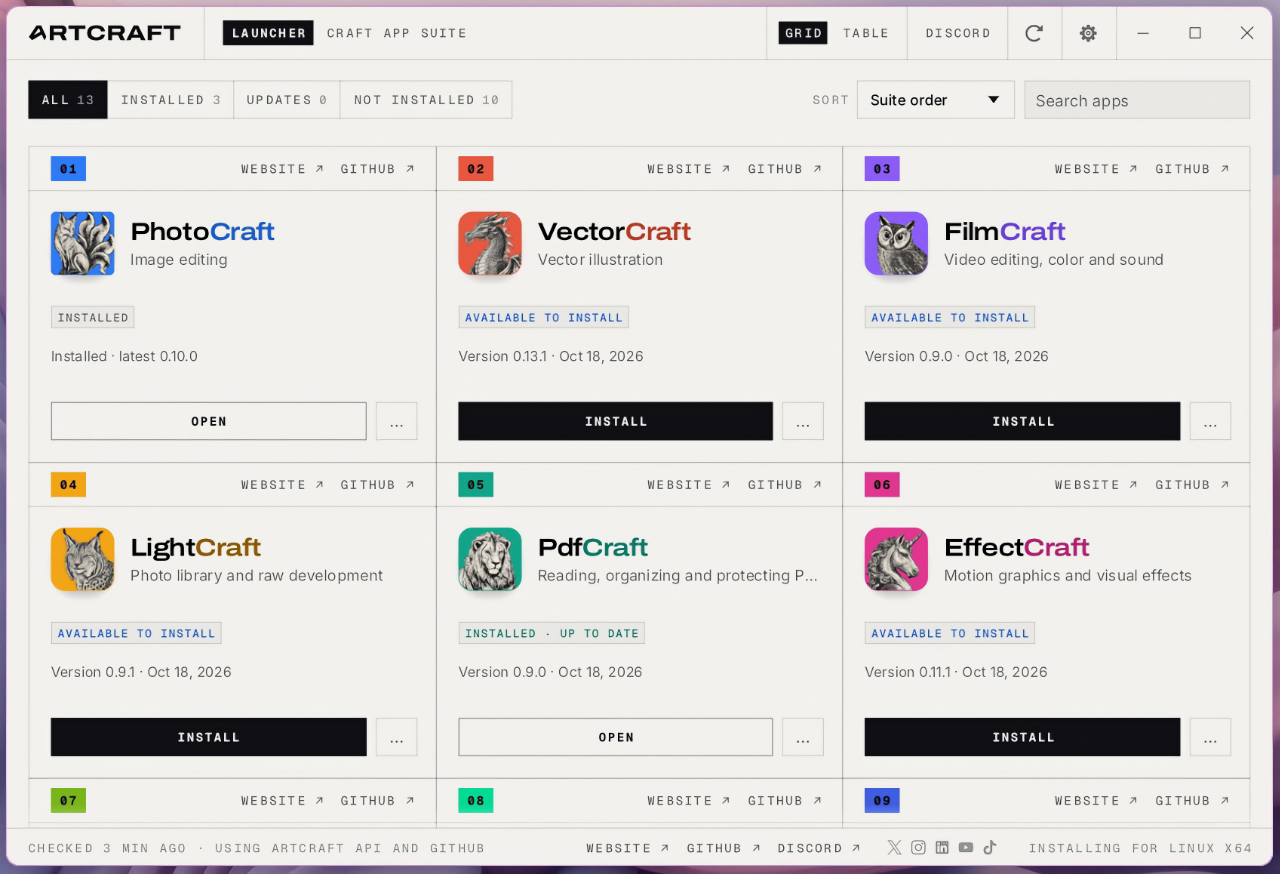The image size is (1280, 874).
Task: Show All 13 apps tab
Action: (x=68, y=100)
